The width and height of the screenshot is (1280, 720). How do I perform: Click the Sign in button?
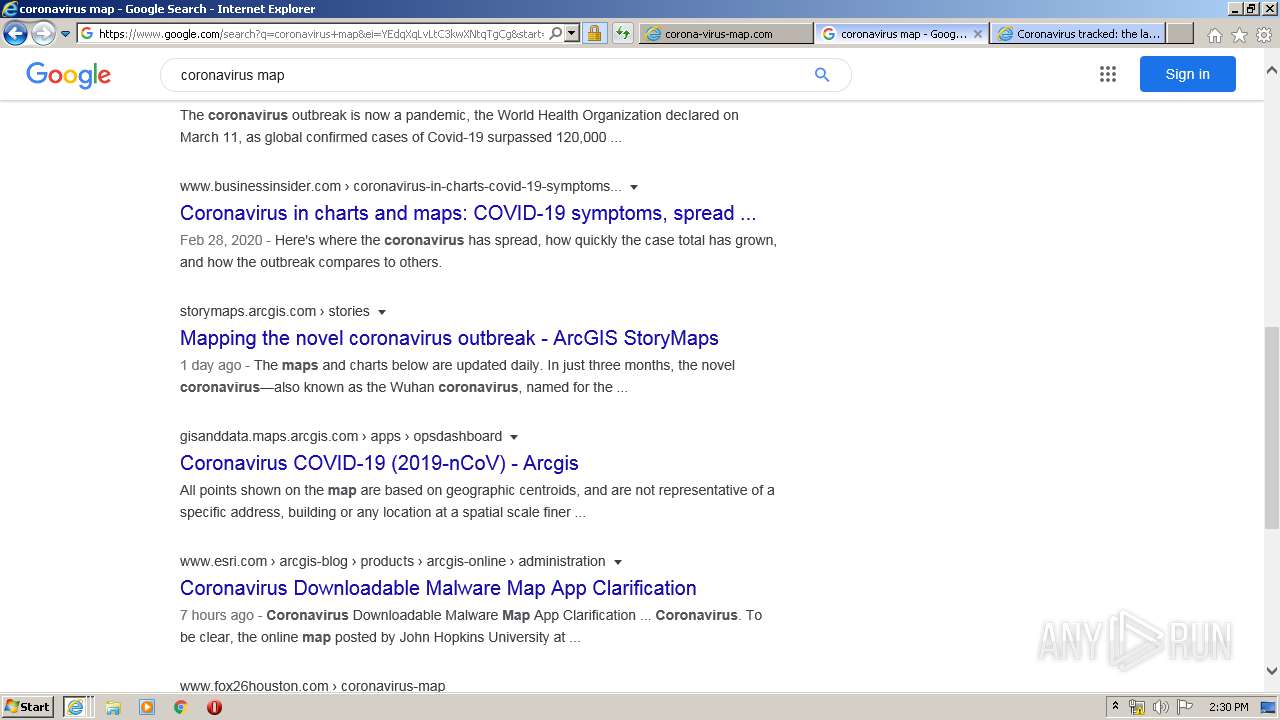pyautogui.click(x=1187, y=74)
